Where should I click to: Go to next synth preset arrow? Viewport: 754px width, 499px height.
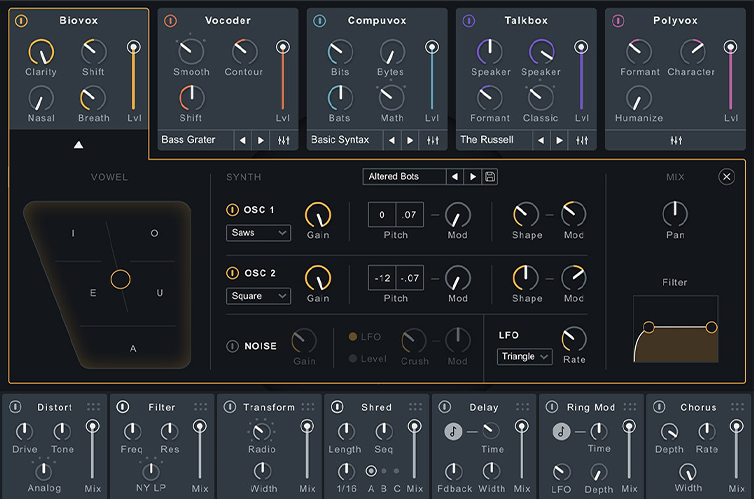pyautogui.click(x=473, y=177)
